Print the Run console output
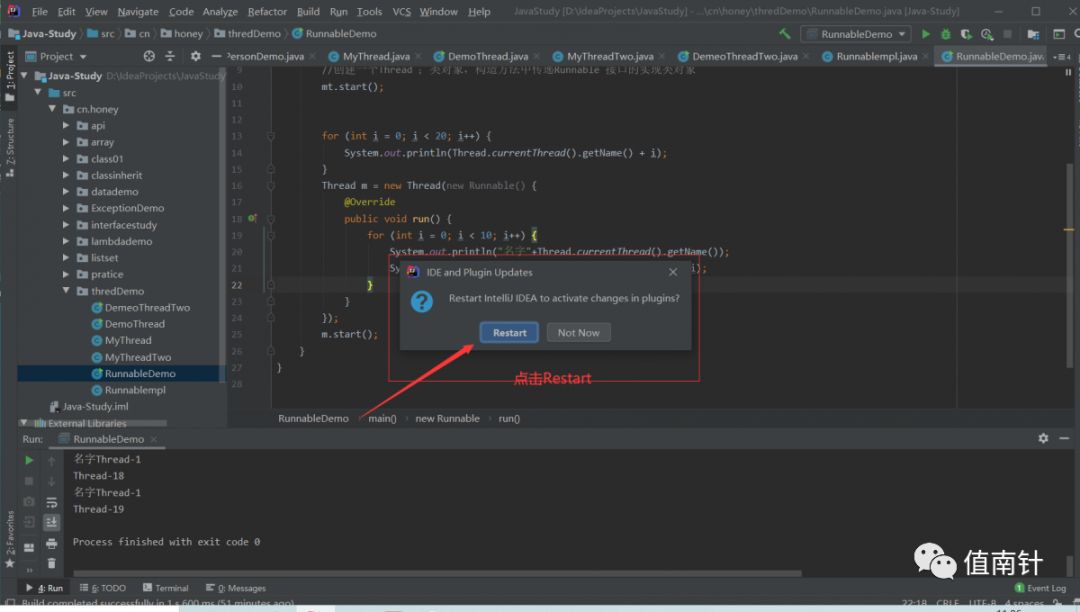Viewport: 1080px width, 612px height. (51, 544)
